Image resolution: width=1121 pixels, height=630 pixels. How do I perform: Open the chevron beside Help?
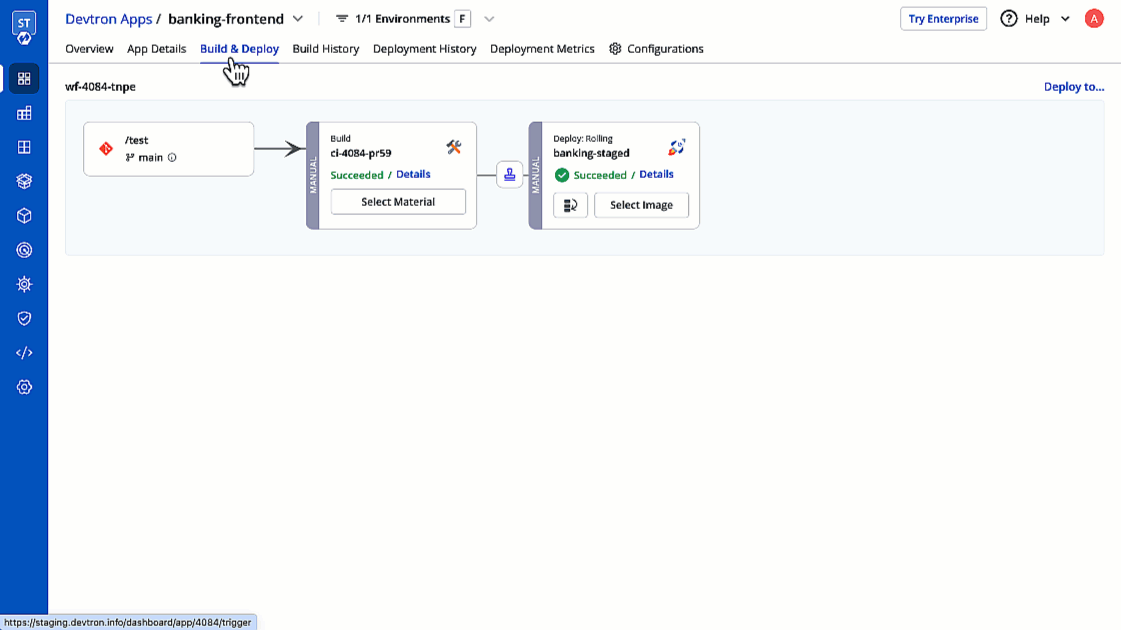click(1064, 18)
